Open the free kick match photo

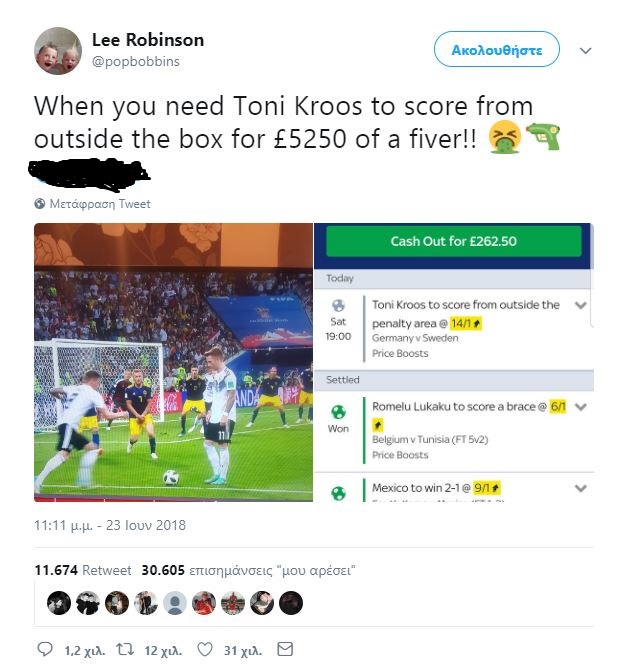point(174,362)
